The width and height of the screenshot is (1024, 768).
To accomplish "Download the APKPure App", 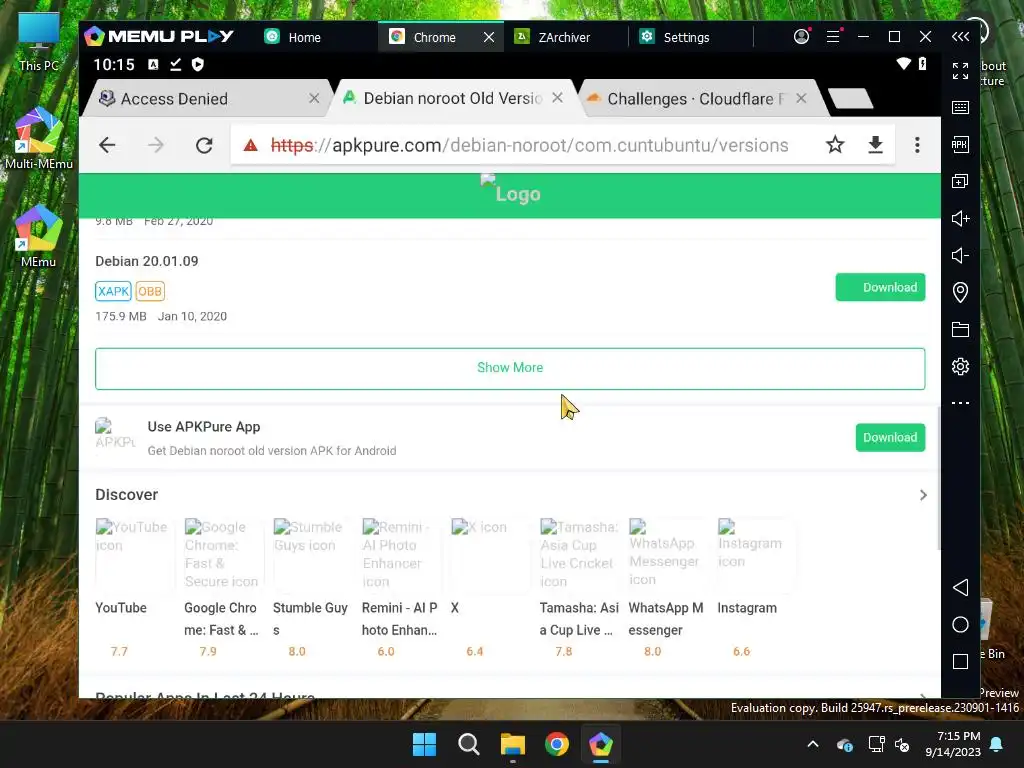I will pyautogui.click(x=890, y=438).
